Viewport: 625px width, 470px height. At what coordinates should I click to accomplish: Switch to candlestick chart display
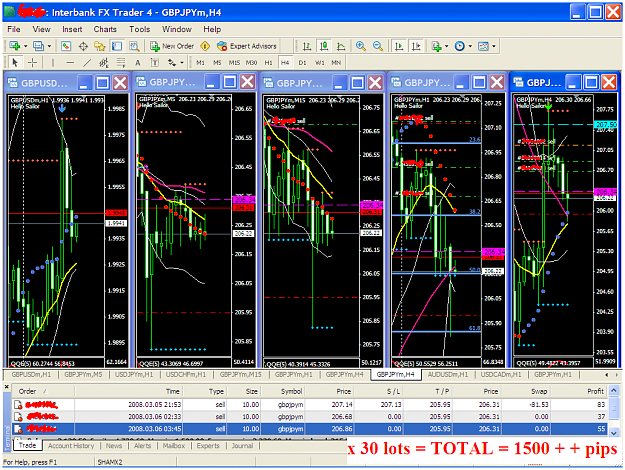[x=324, y=46]
